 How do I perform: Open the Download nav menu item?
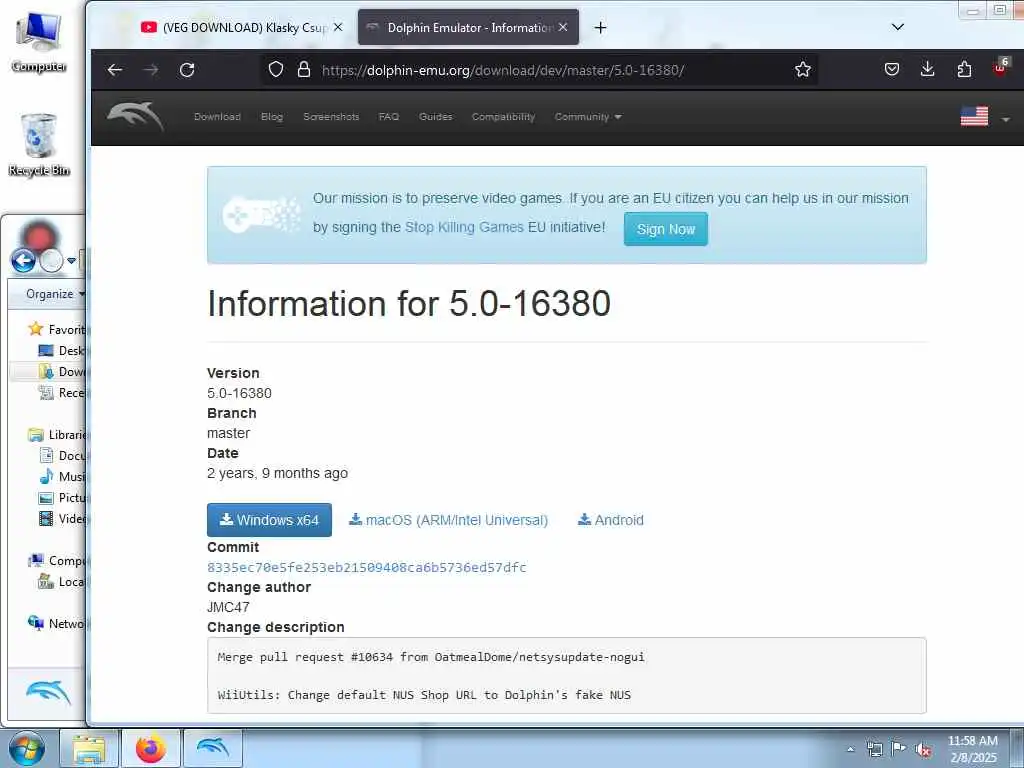click(x=217, y=117)
